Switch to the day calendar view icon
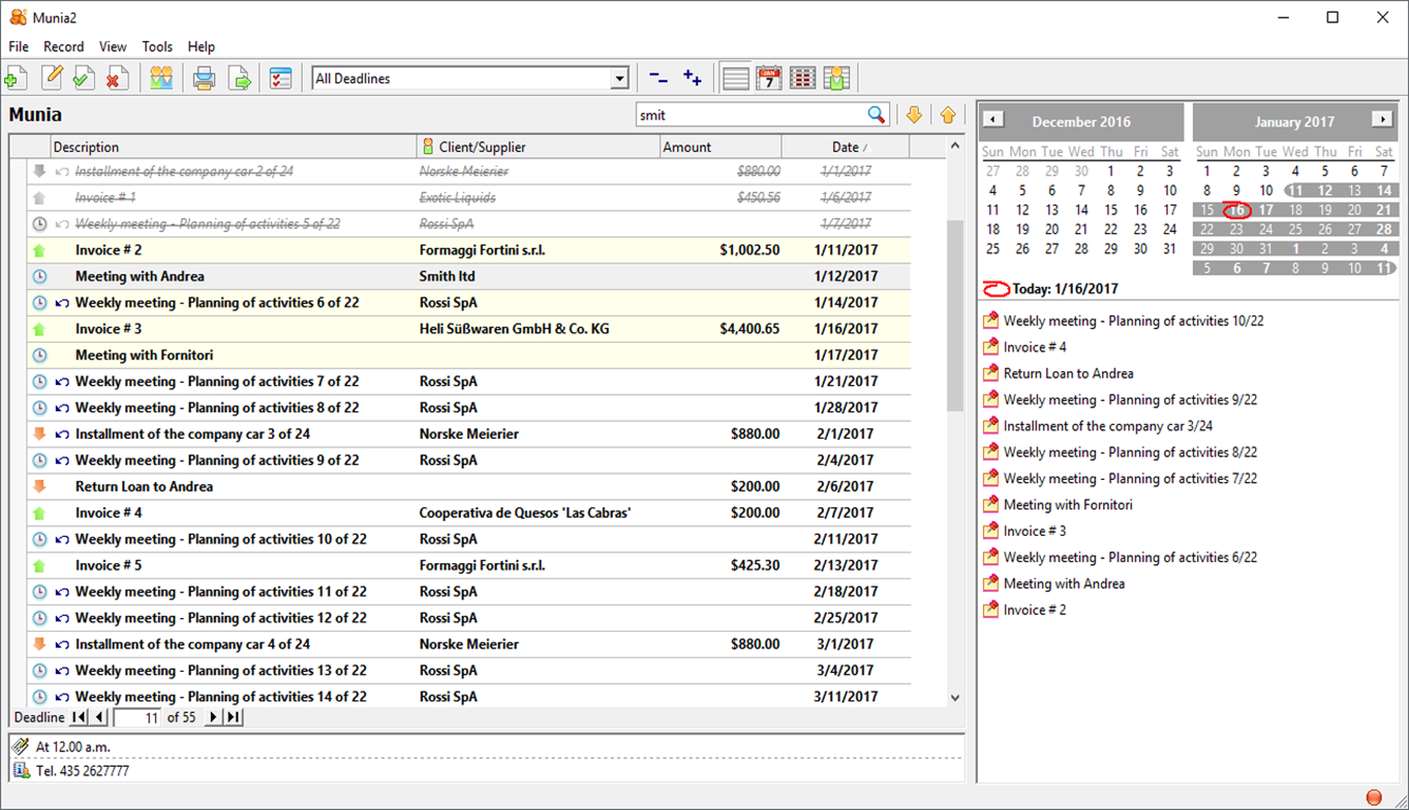This screenshot has height=810, width=1409. [769, 78]
